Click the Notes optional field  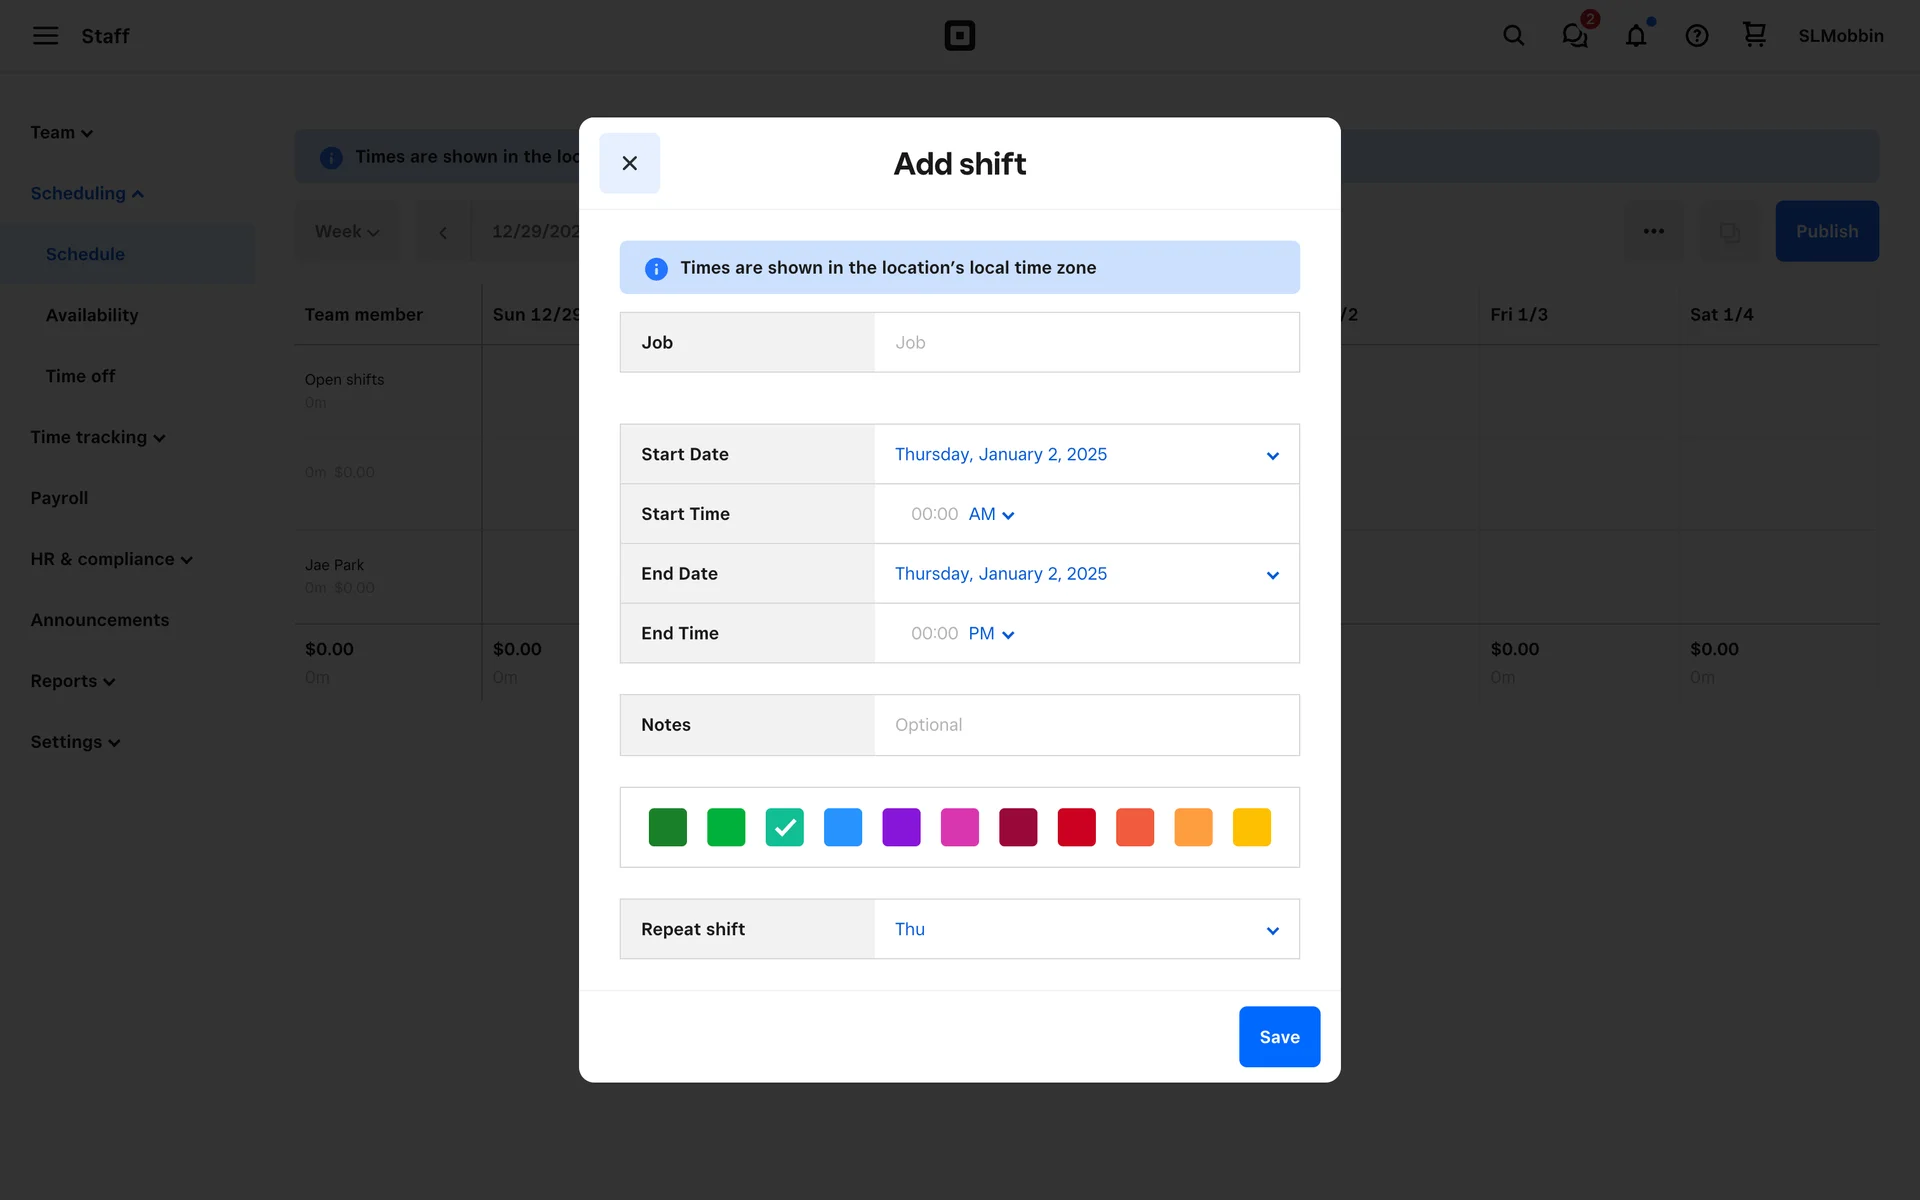pos(1086,725)
